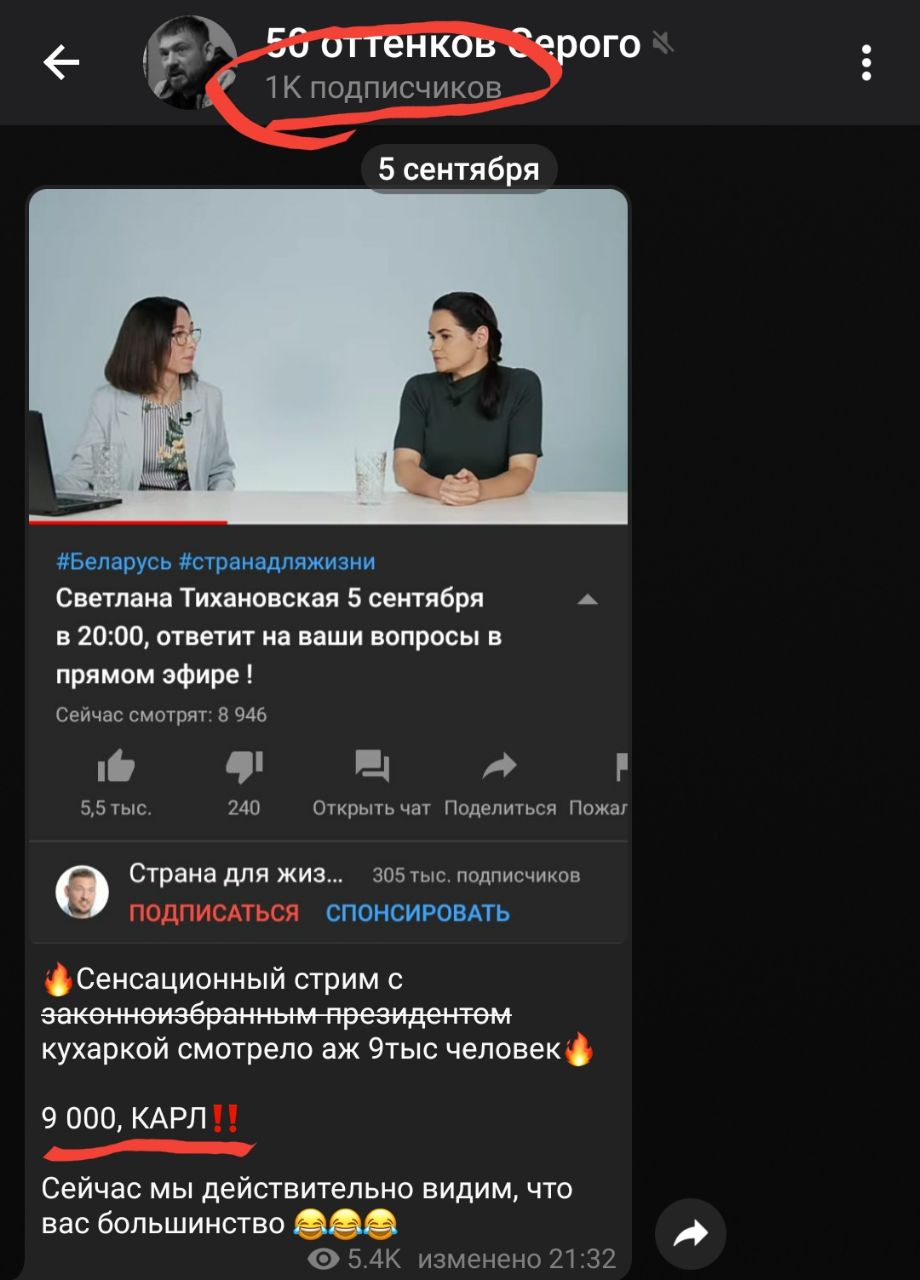
Task: Open chat via the chat bubble icon
Action: [372, 767]
